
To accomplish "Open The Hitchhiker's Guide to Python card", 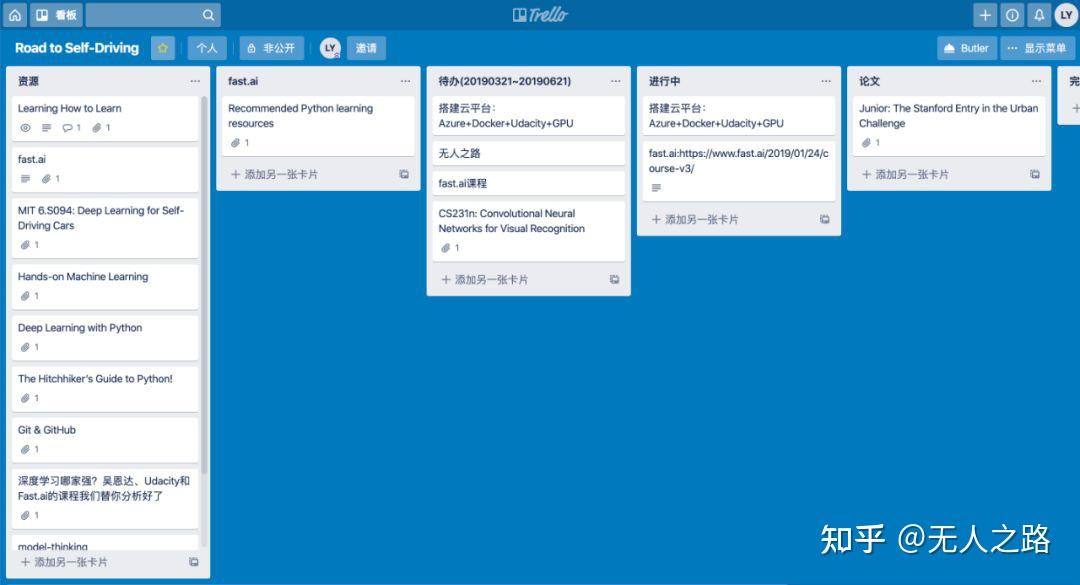I will click(105, 388).
